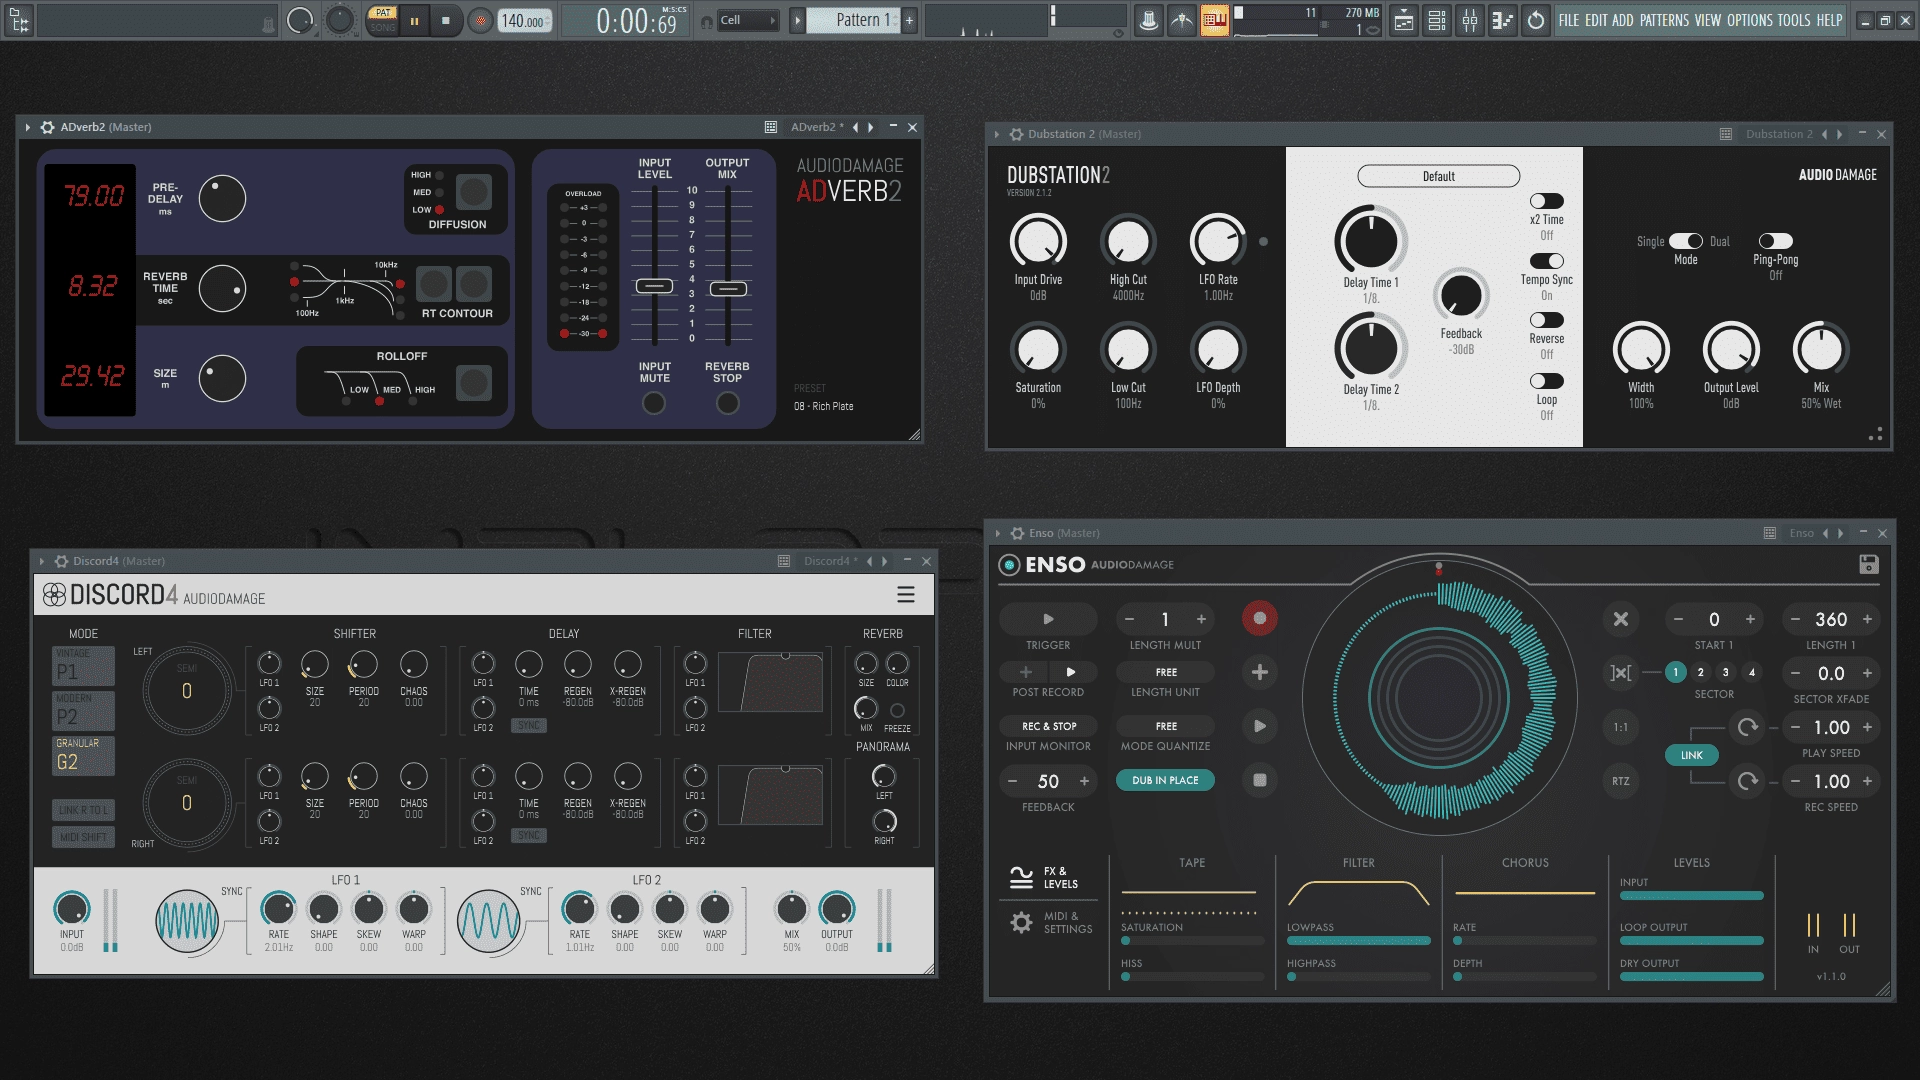
Task: Expand the Discord4 window menu triangle
Action: tap(41, 561)
